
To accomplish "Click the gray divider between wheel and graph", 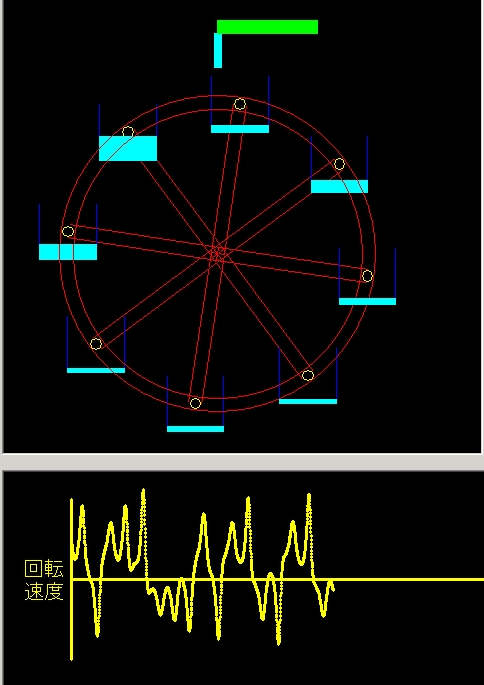I will tap(242, 462).
